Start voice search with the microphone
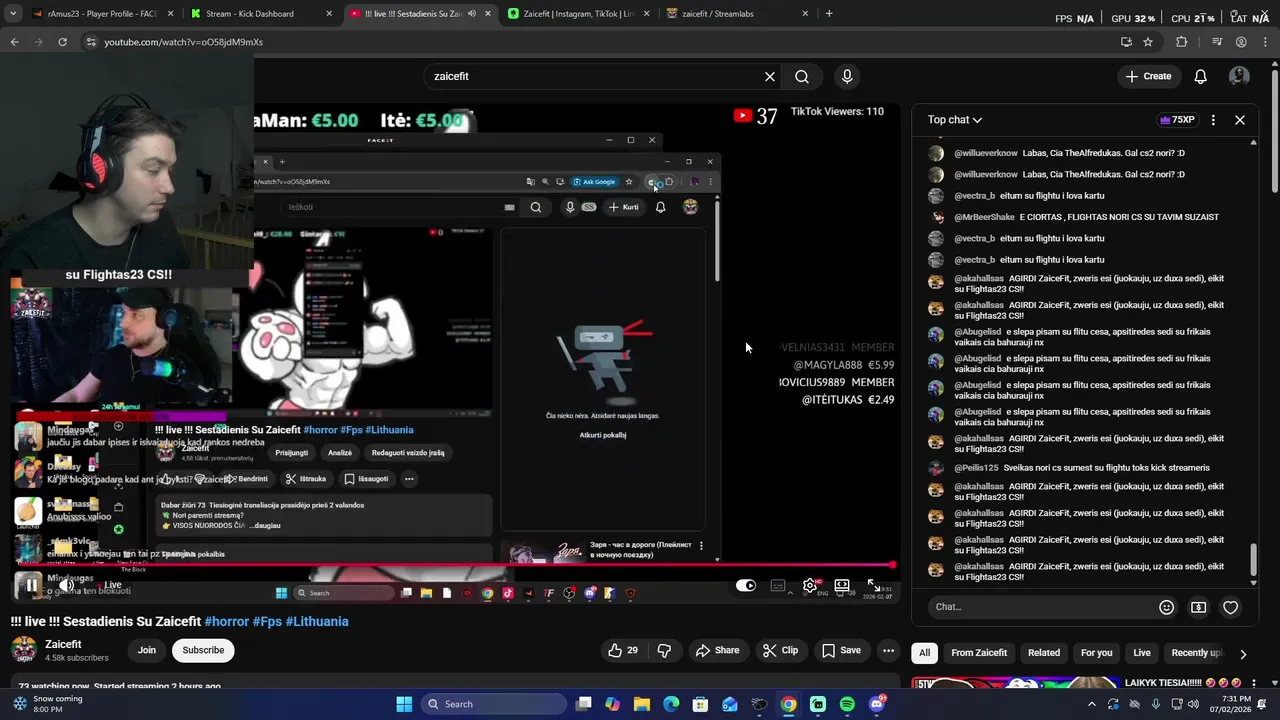 click(847, 76)
